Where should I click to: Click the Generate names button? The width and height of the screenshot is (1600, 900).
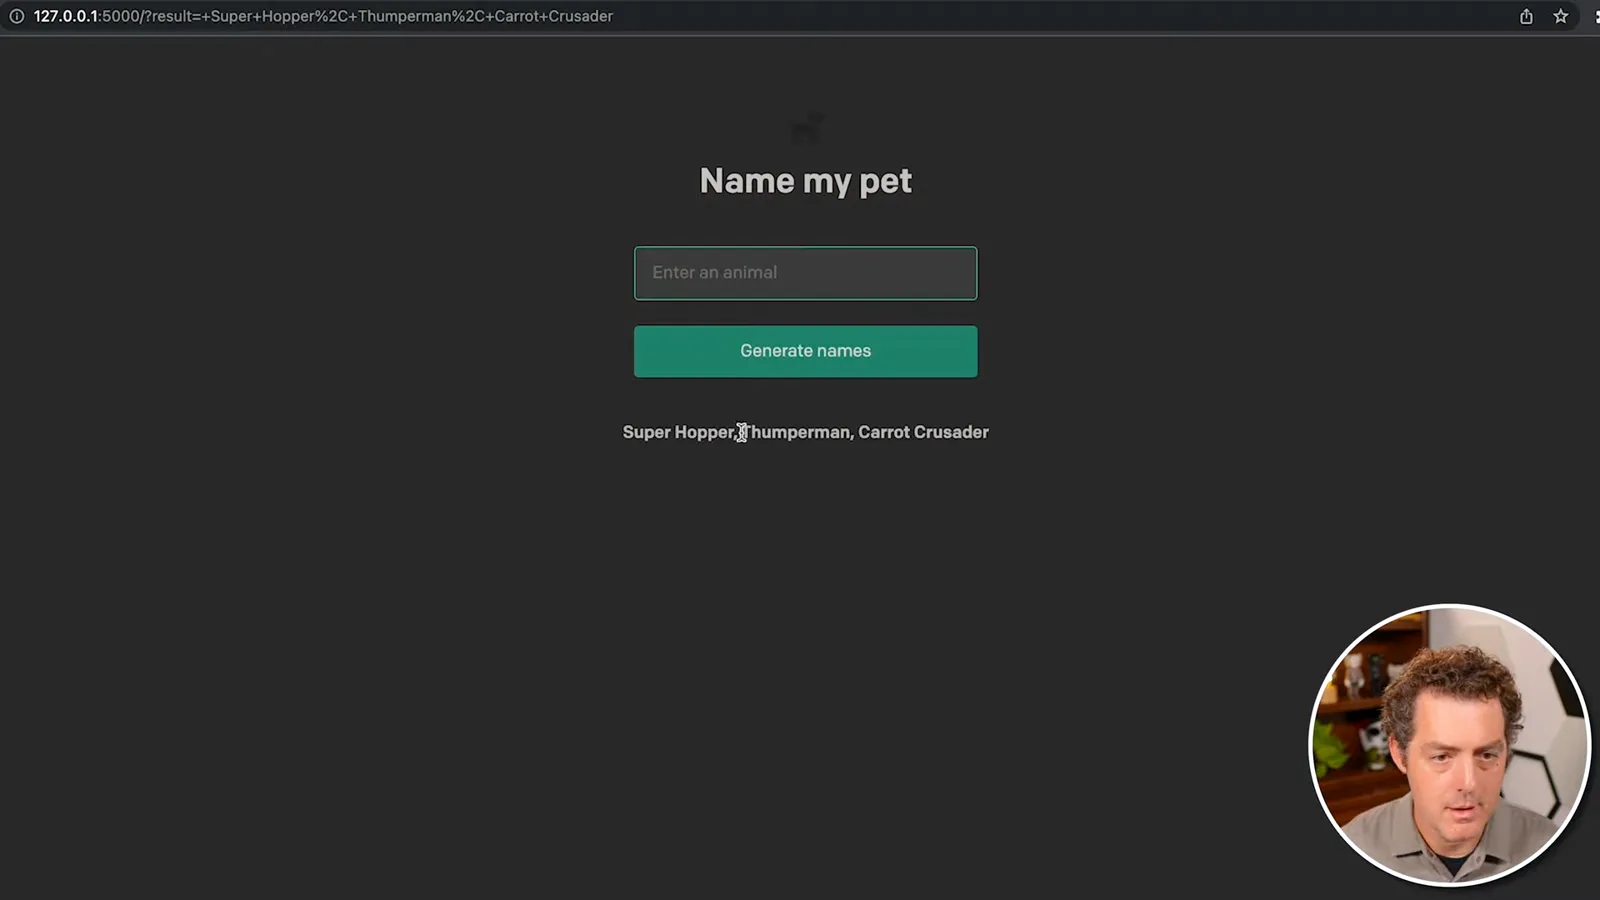[x=805, y=351]
